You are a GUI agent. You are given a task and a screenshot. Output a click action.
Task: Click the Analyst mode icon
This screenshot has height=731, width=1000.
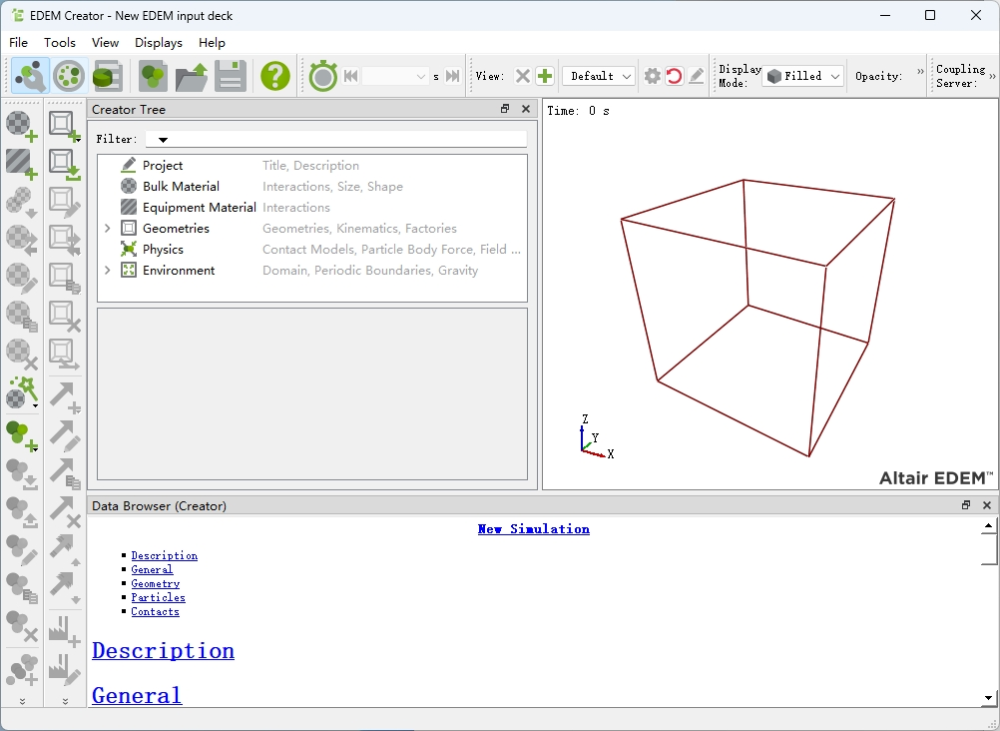coord(107,76)
